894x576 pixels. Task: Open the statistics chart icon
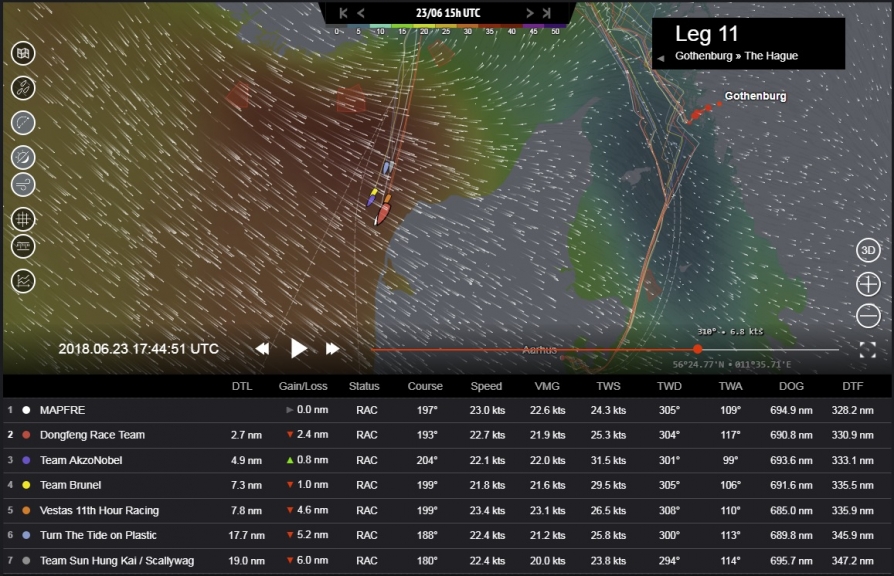coord(23,281)
